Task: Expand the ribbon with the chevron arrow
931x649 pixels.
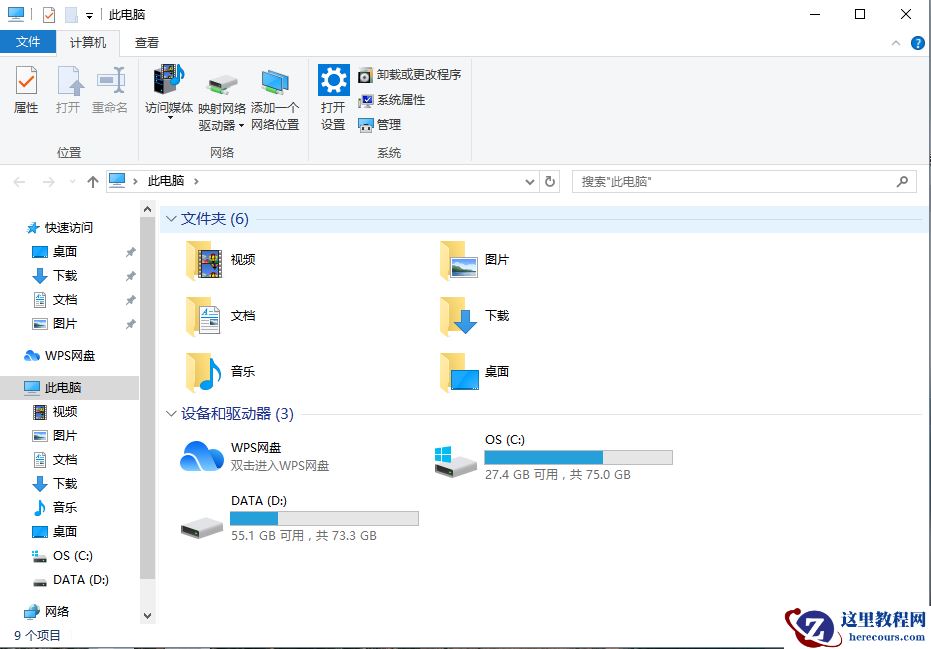Action: click(897, 42)
